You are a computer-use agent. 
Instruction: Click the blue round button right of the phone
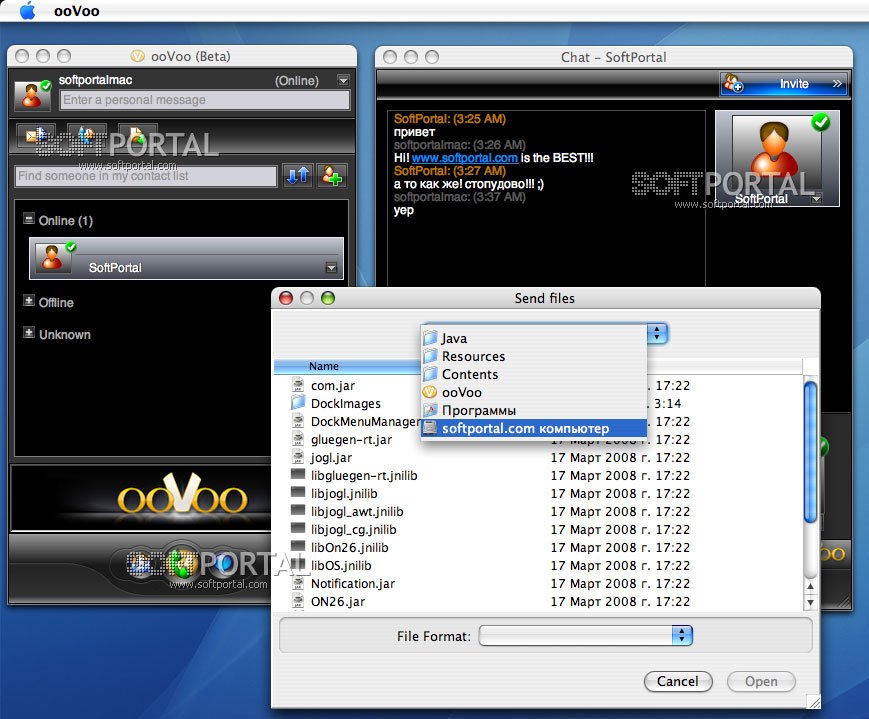223,563
